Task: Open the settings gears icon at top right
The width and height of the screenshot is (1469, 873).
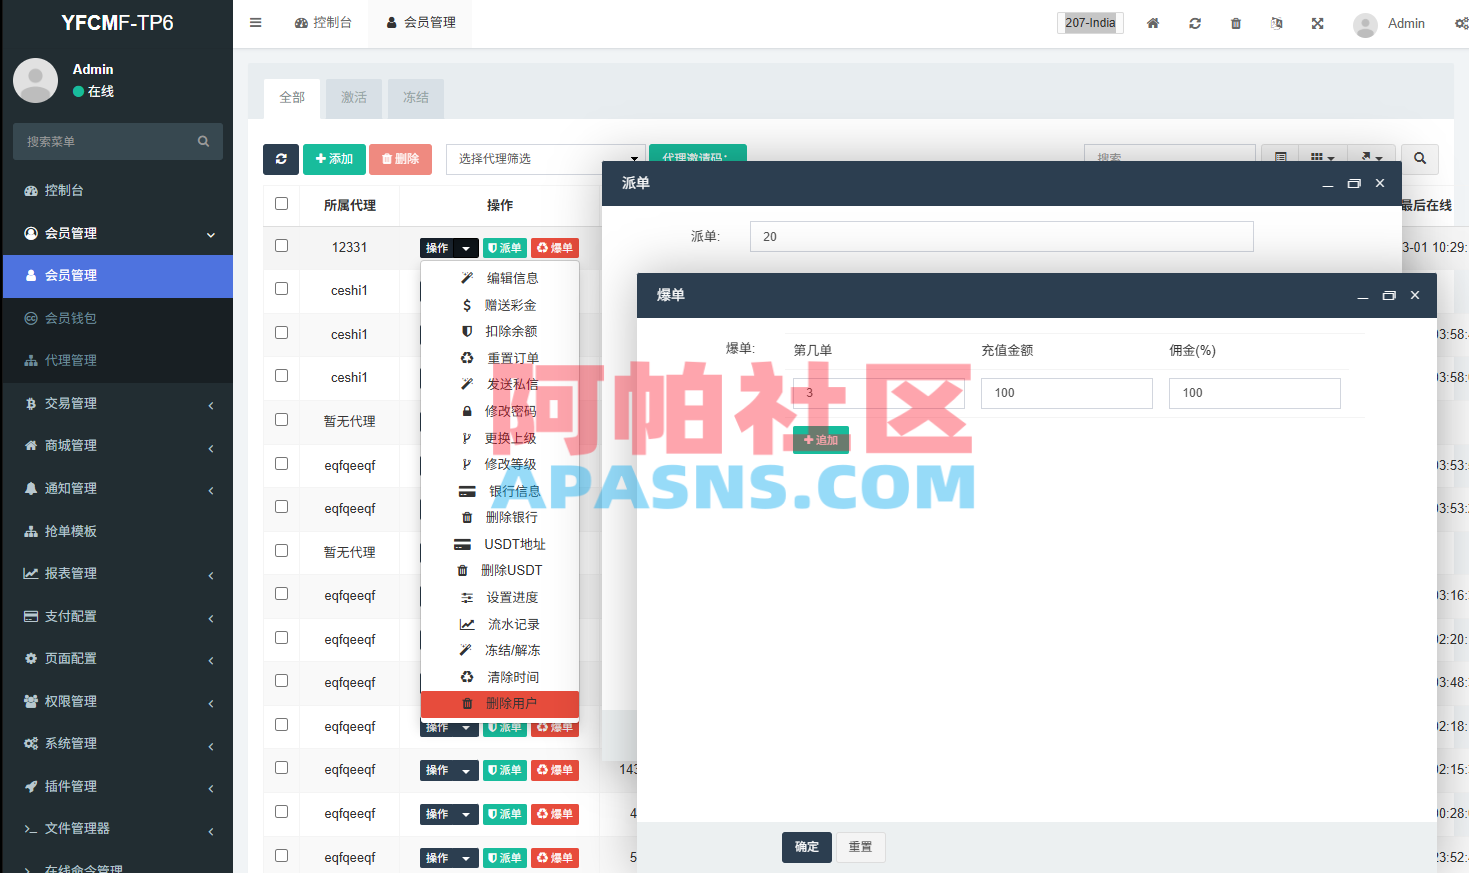Action: [x=1461, y=23]
